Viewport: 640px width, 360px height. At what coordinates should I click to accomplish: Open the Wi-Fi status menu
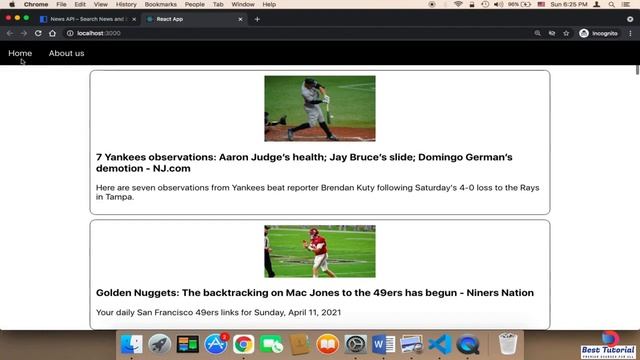pos(458,4)
